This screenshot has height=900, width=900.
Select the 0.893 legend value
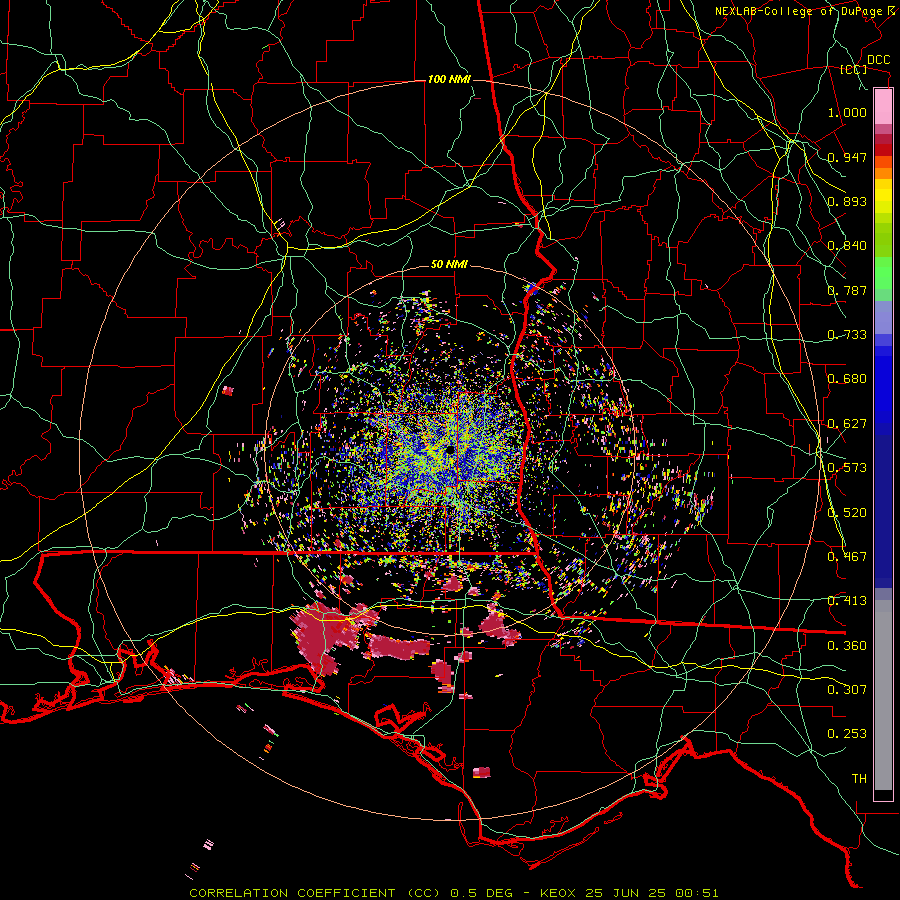847,201
